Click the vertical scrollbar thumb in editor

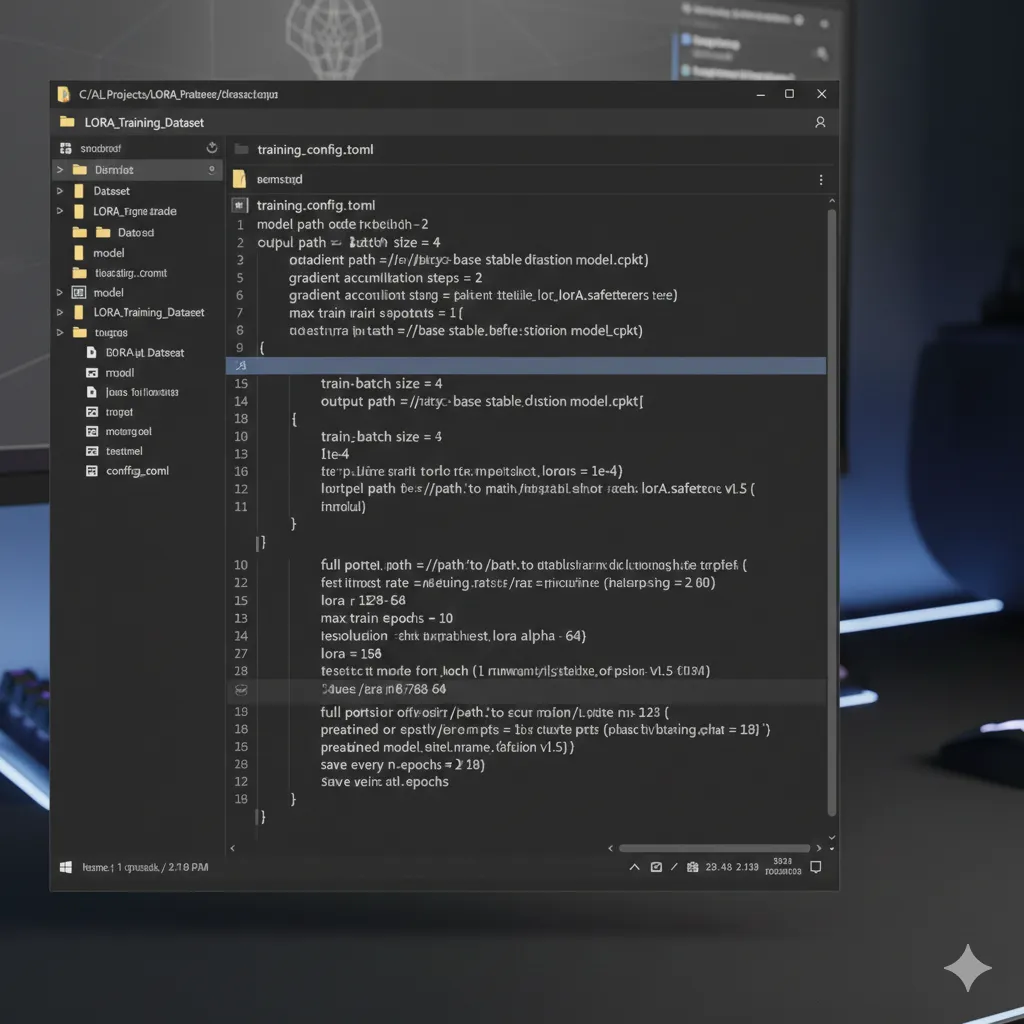pyautogui.click(x=831, y=513)
